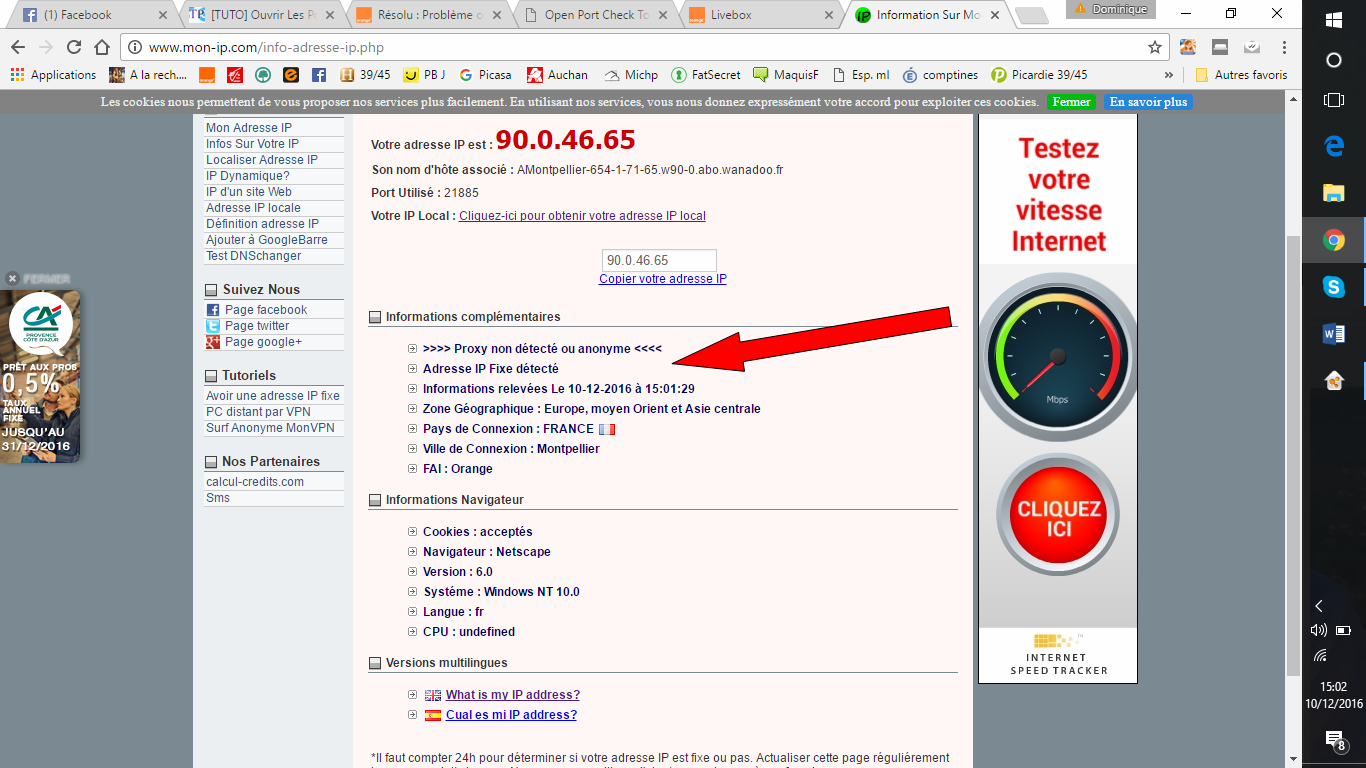
Task: Open File Explorer from the taskbar
Action: pyautogui.click(x=1333, y=193)
